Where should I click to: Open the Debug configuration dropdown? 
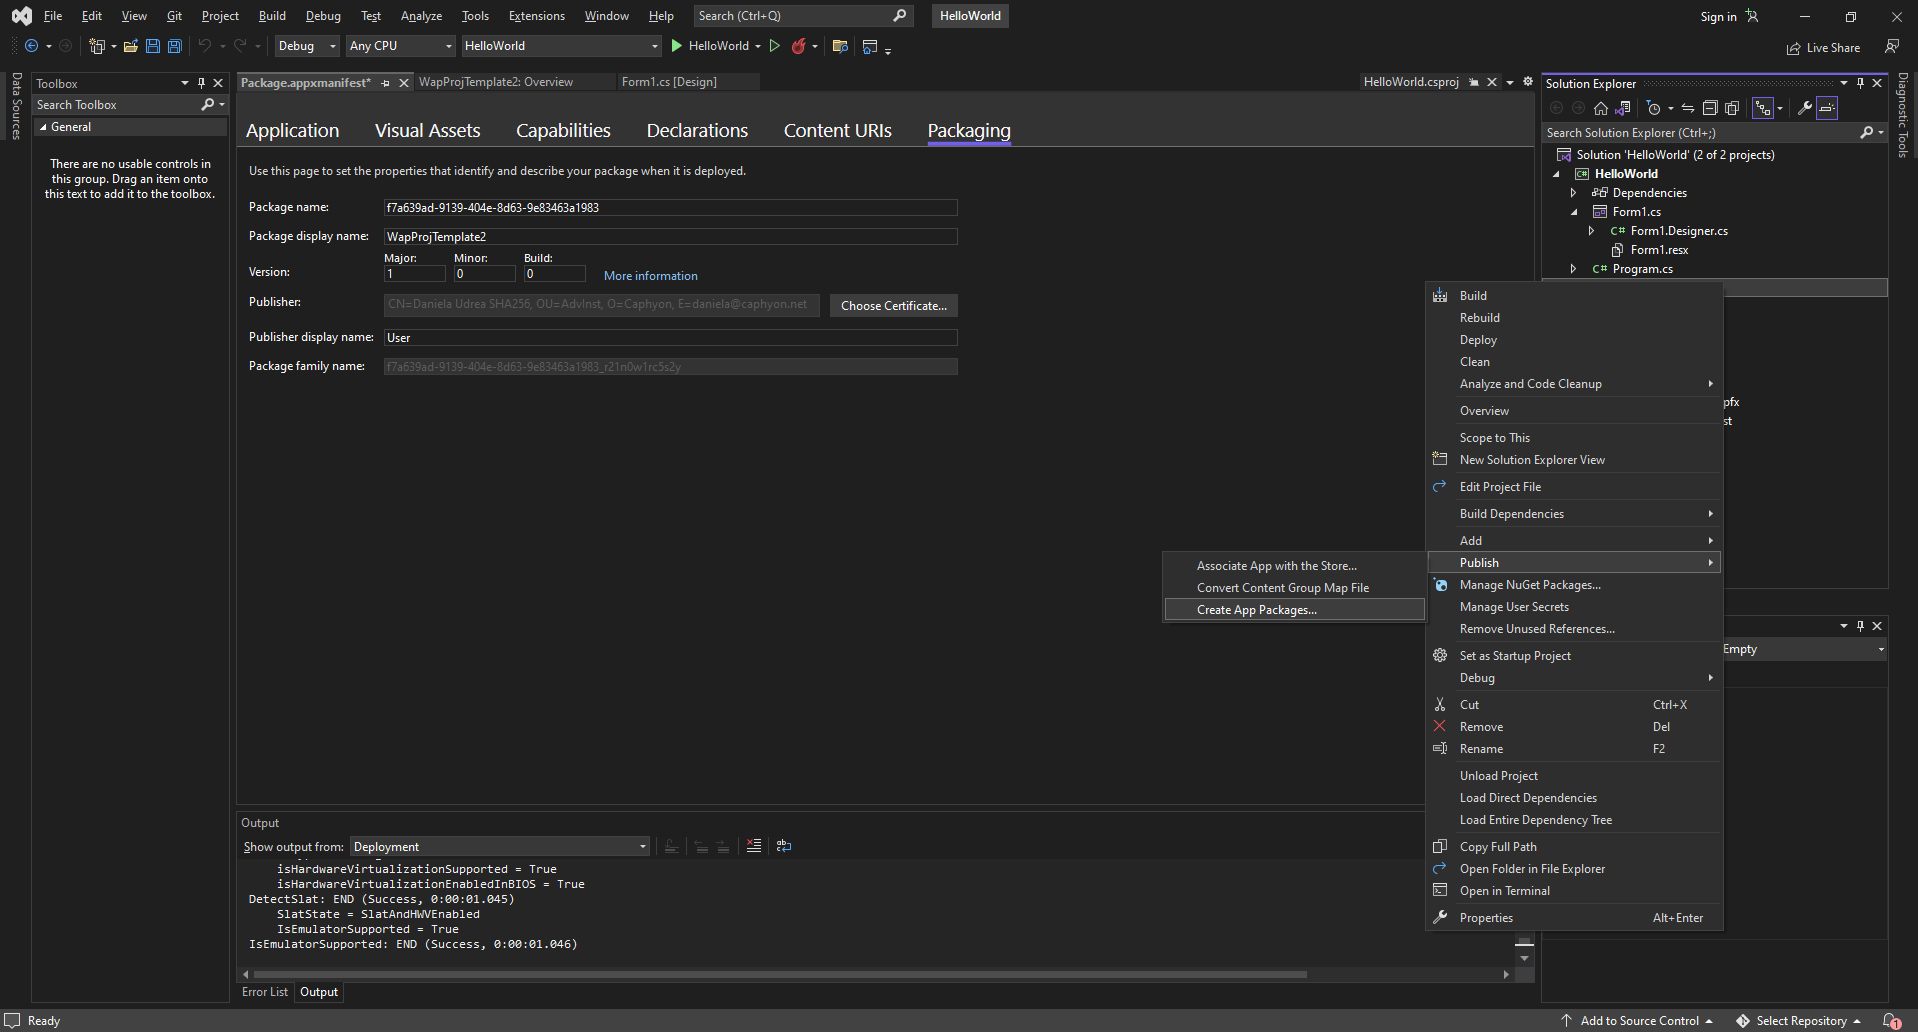coord(308,46)
